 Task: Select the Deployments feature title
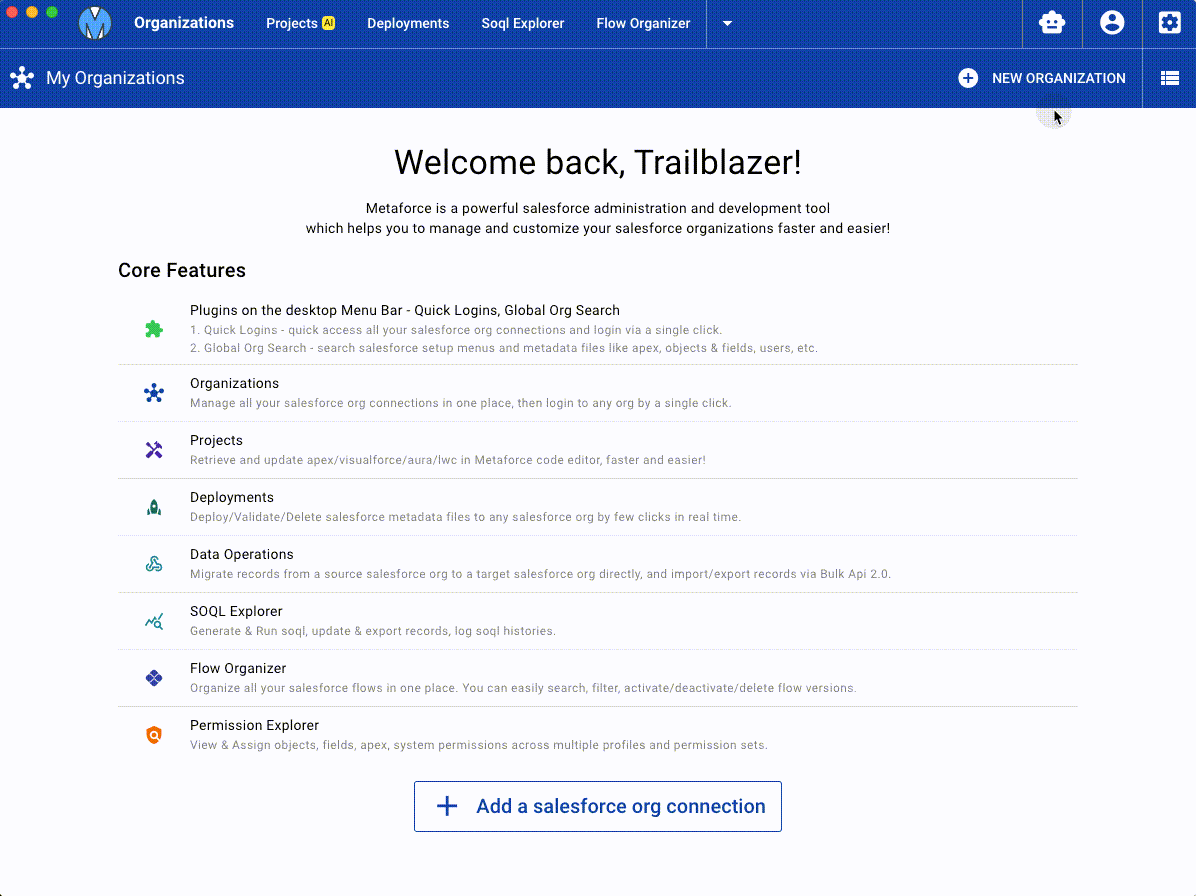click(232, 497)
